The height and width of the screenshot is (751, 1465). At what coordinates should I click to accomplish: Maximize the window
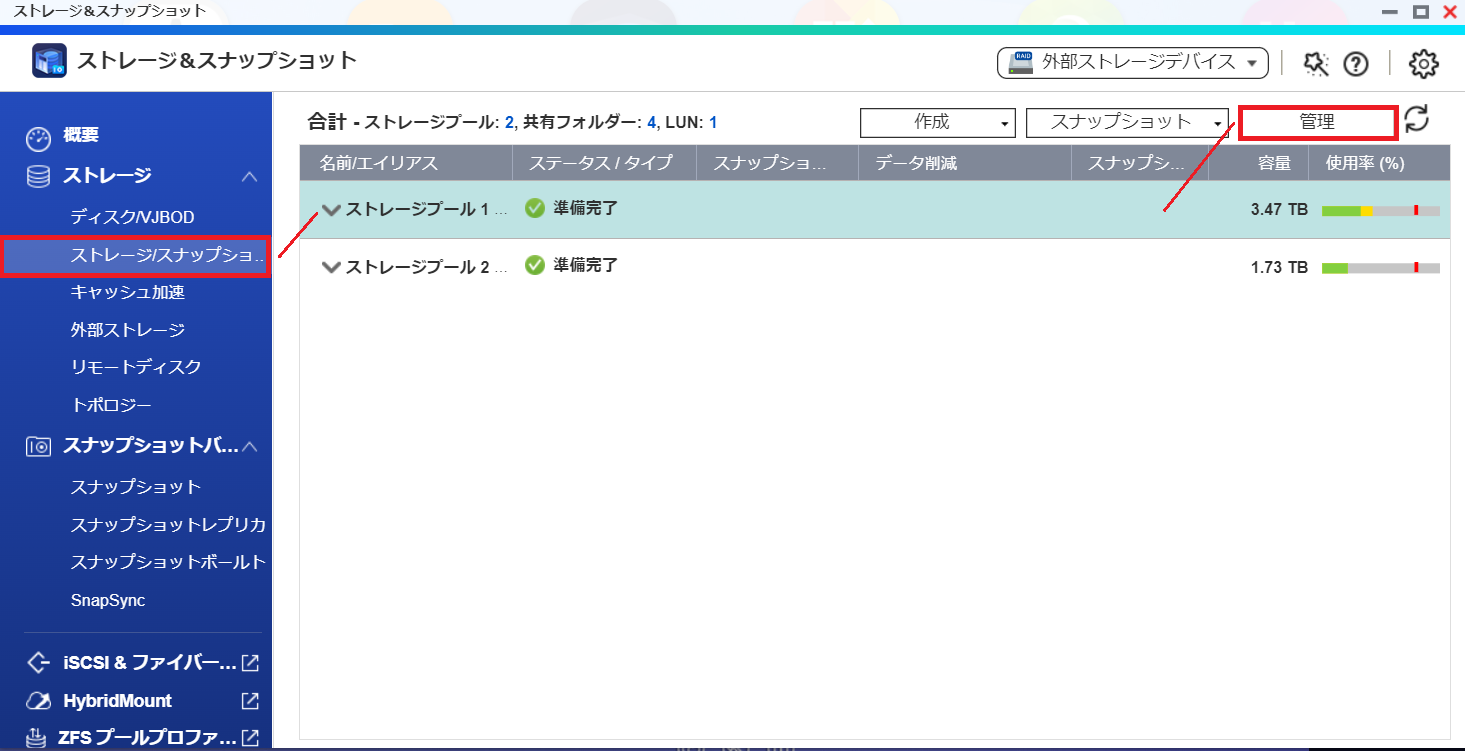[x=1420, y=12]
